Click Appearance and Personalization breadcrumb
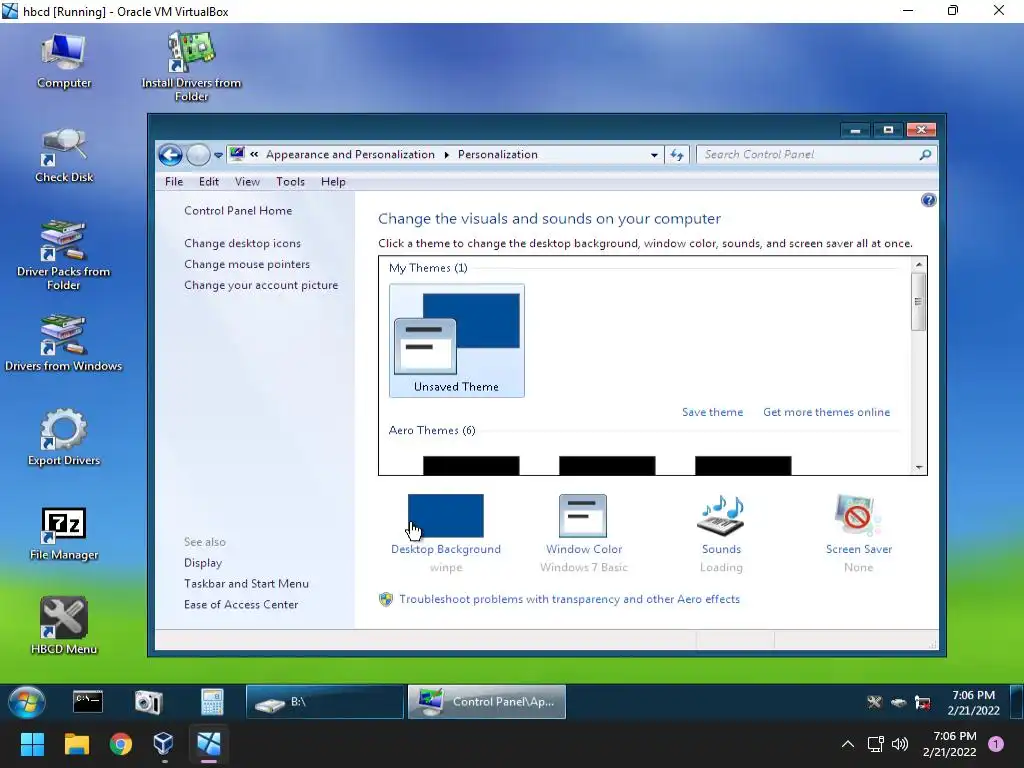The width and height of the screenshot is (1024, 768). [x=350, y=155]
